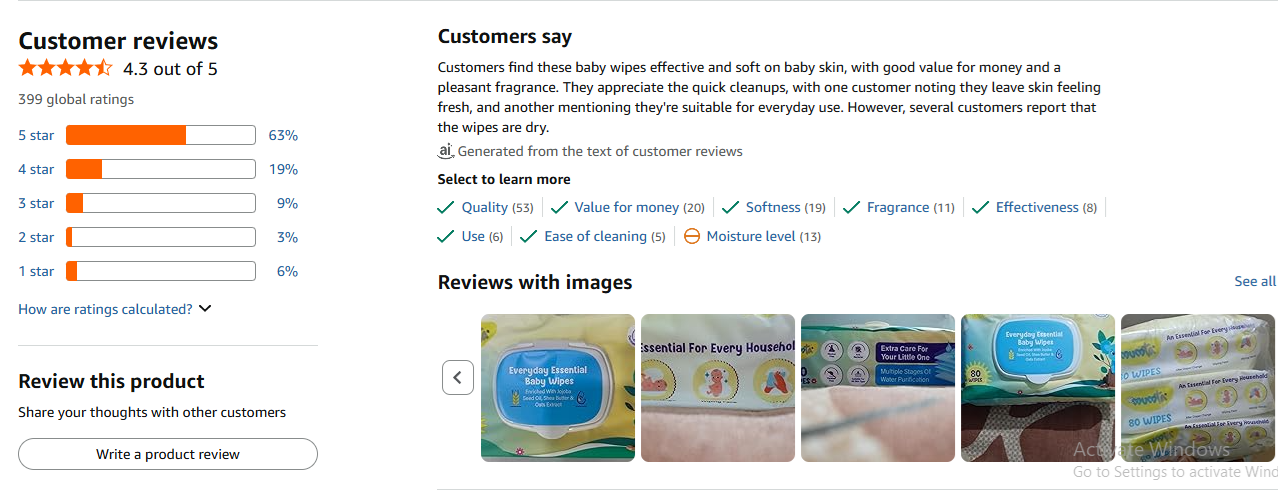Screen dimensions: 1278x491
Task: Click the checkmark icon next to Fragrance
Action: 852,208
